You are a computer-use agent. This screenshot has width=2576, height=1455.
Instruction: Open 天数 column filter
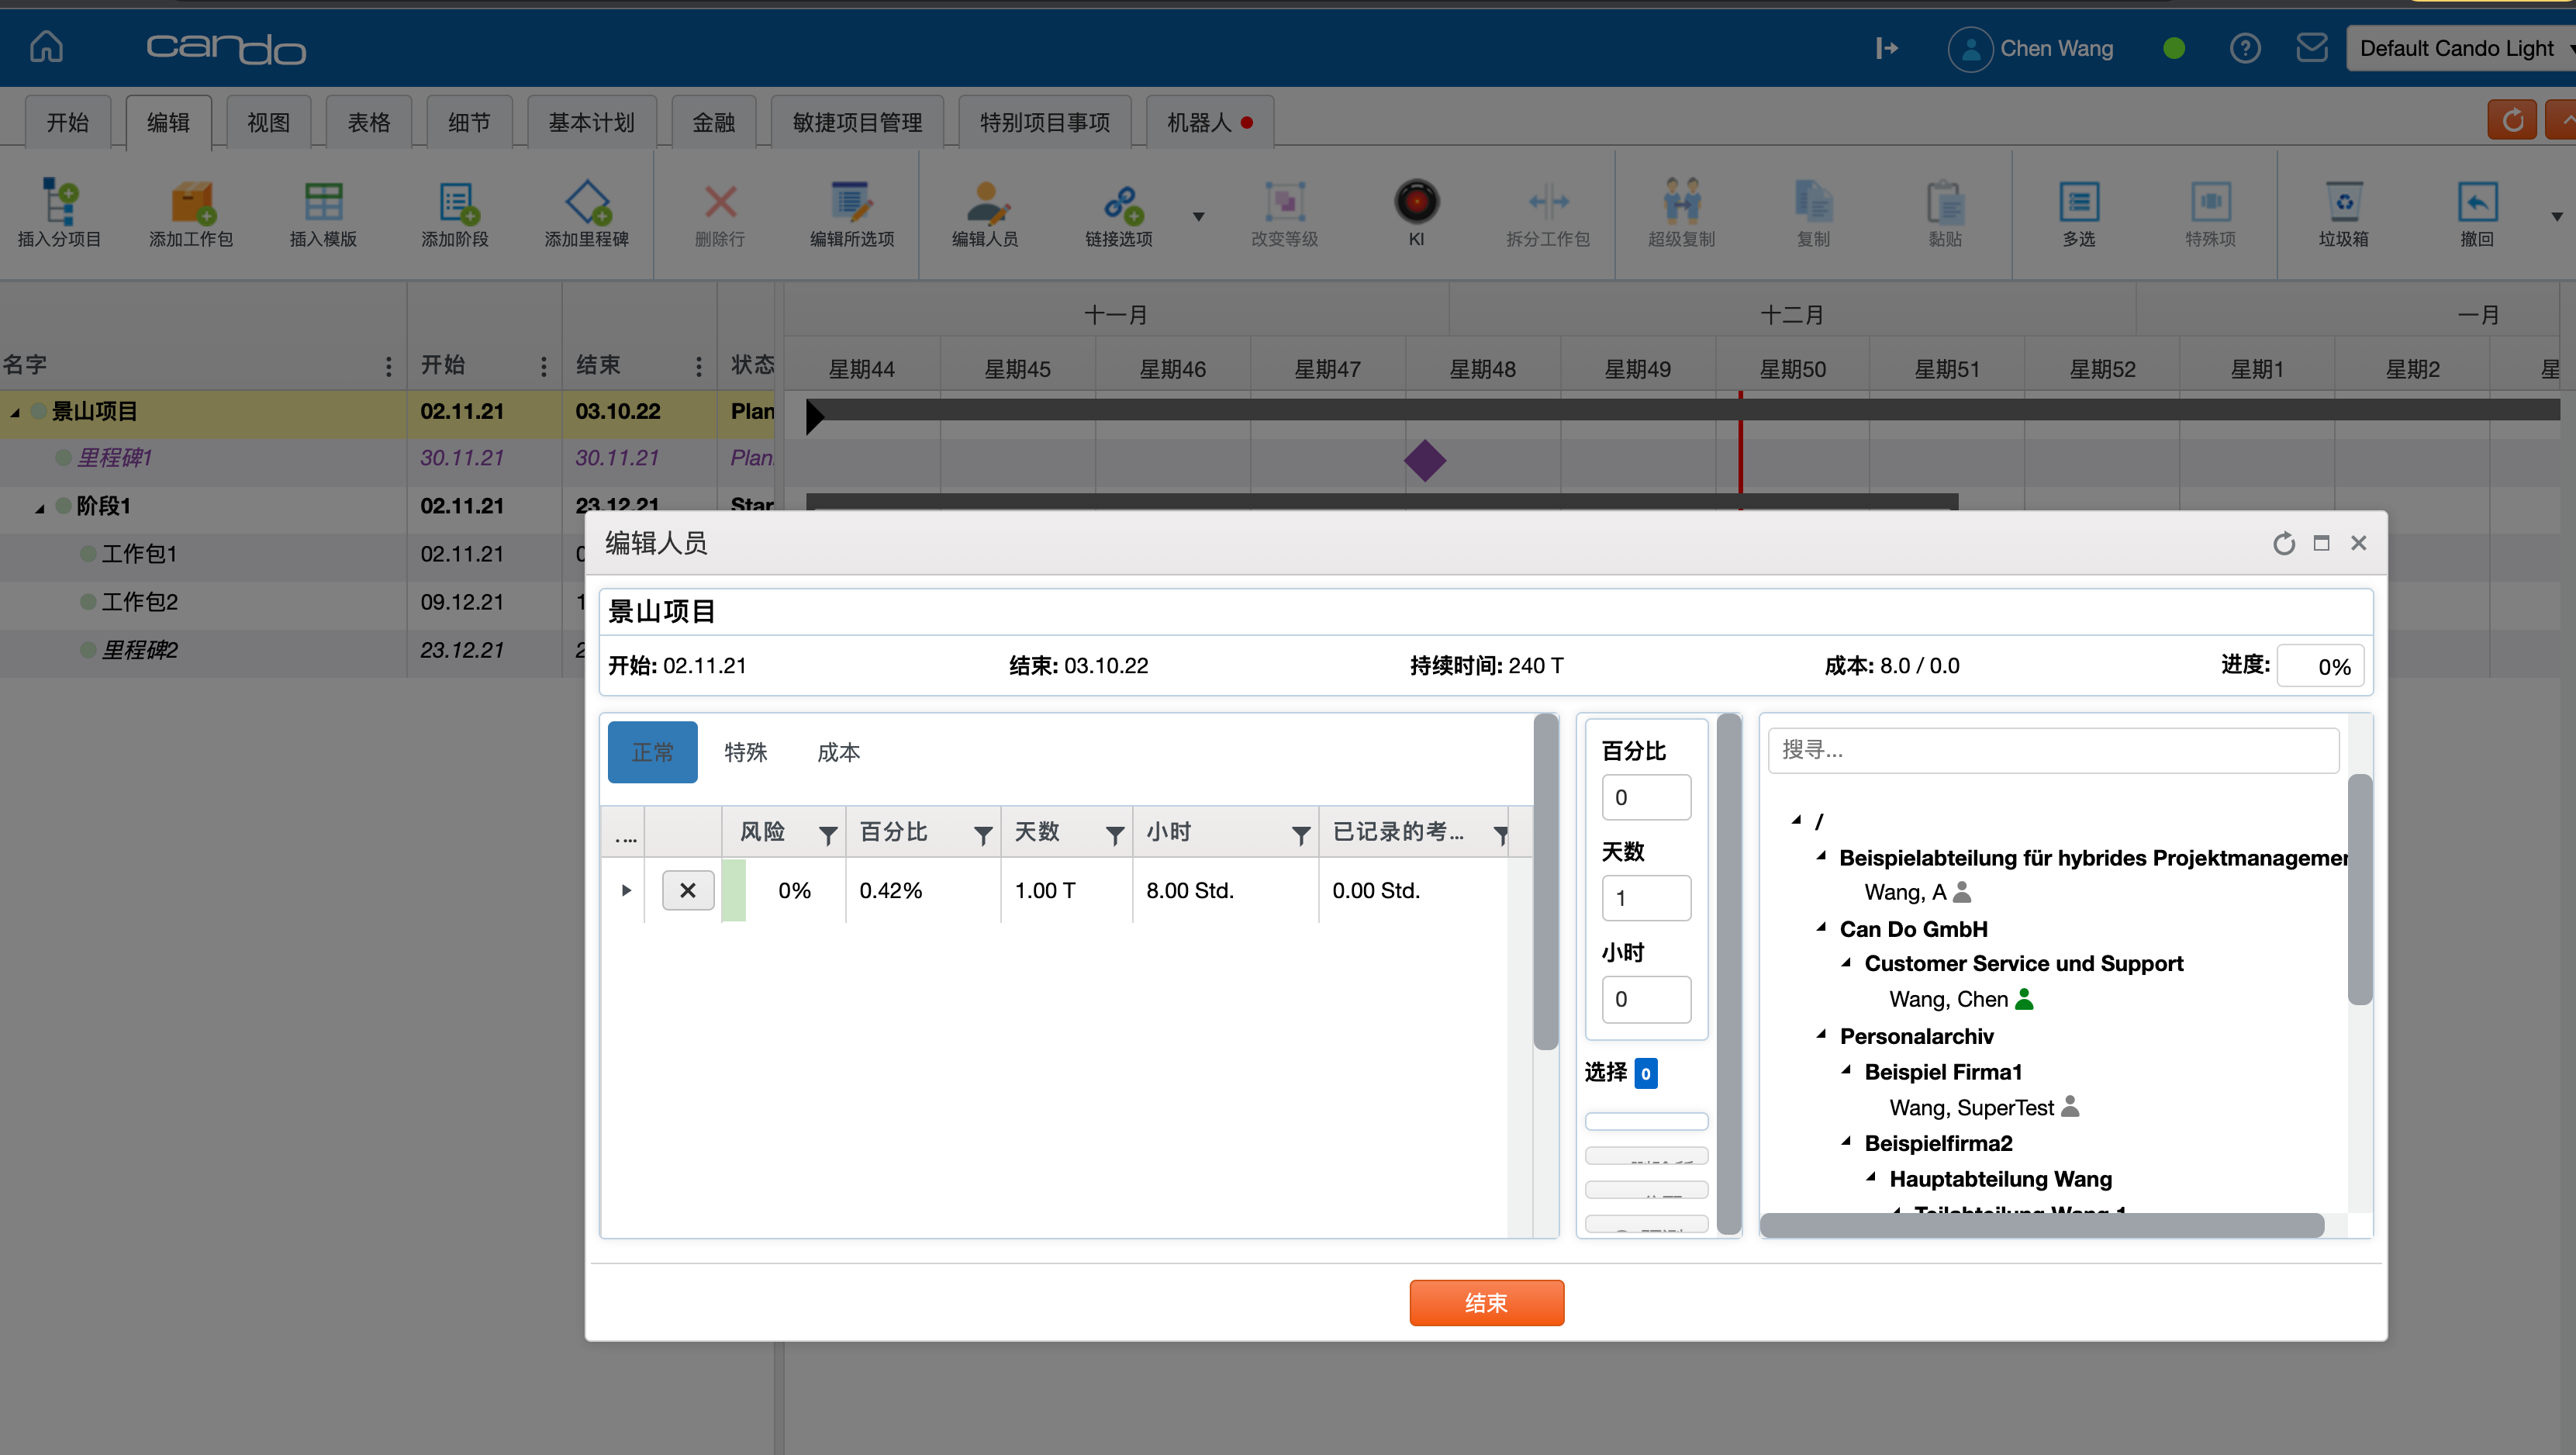(x=1114, y=835)
